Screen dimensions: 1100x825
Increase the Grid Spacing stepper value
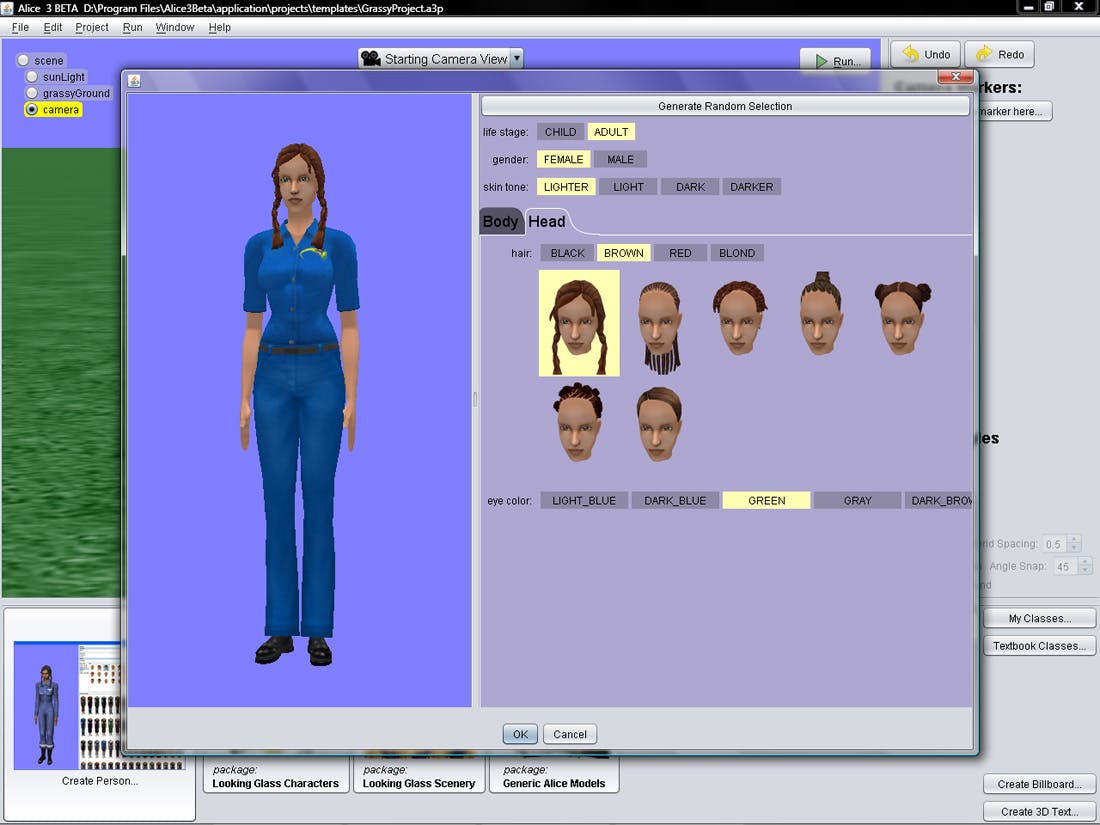1074,540
